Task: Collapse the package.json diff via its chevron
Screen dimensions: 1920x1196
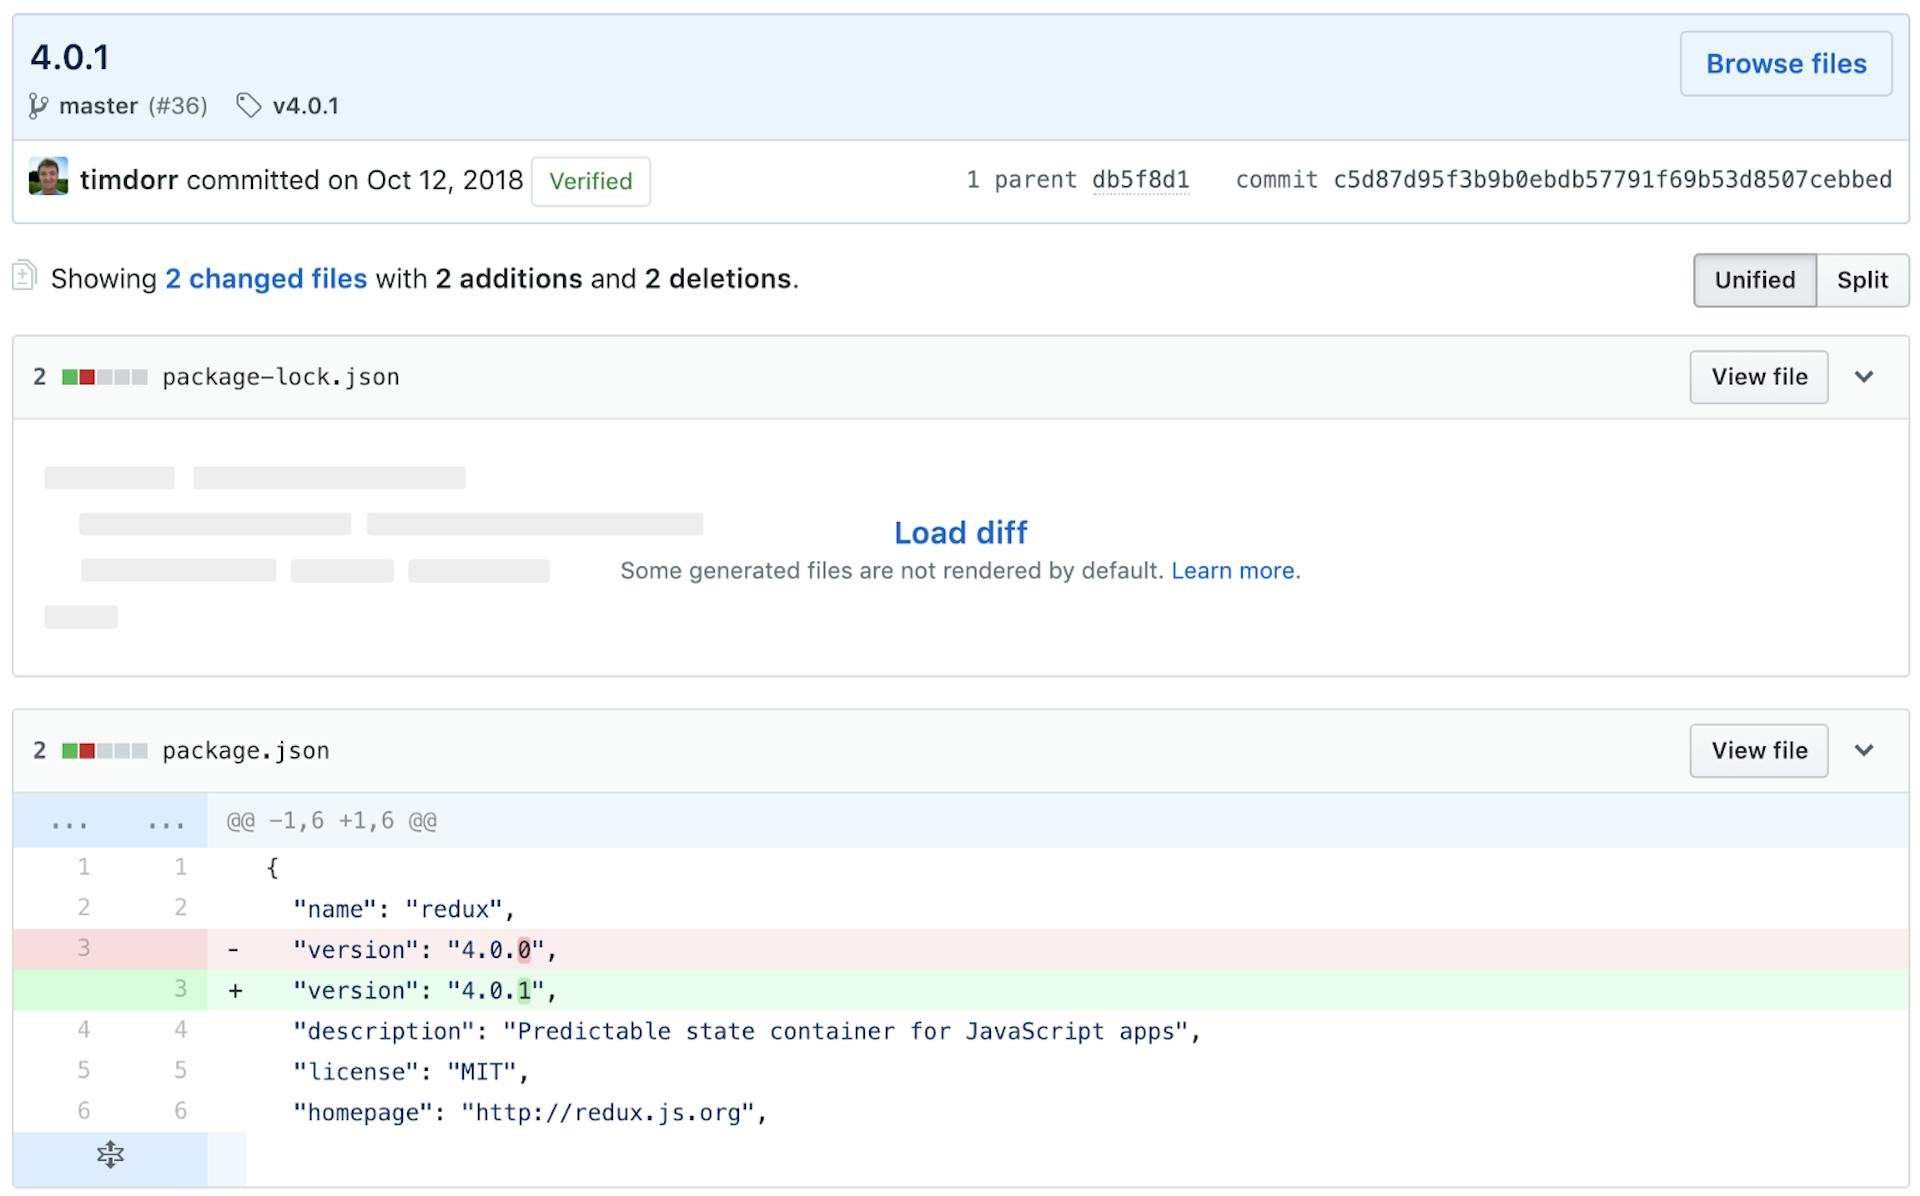Action: click(x=1865, y=750)
